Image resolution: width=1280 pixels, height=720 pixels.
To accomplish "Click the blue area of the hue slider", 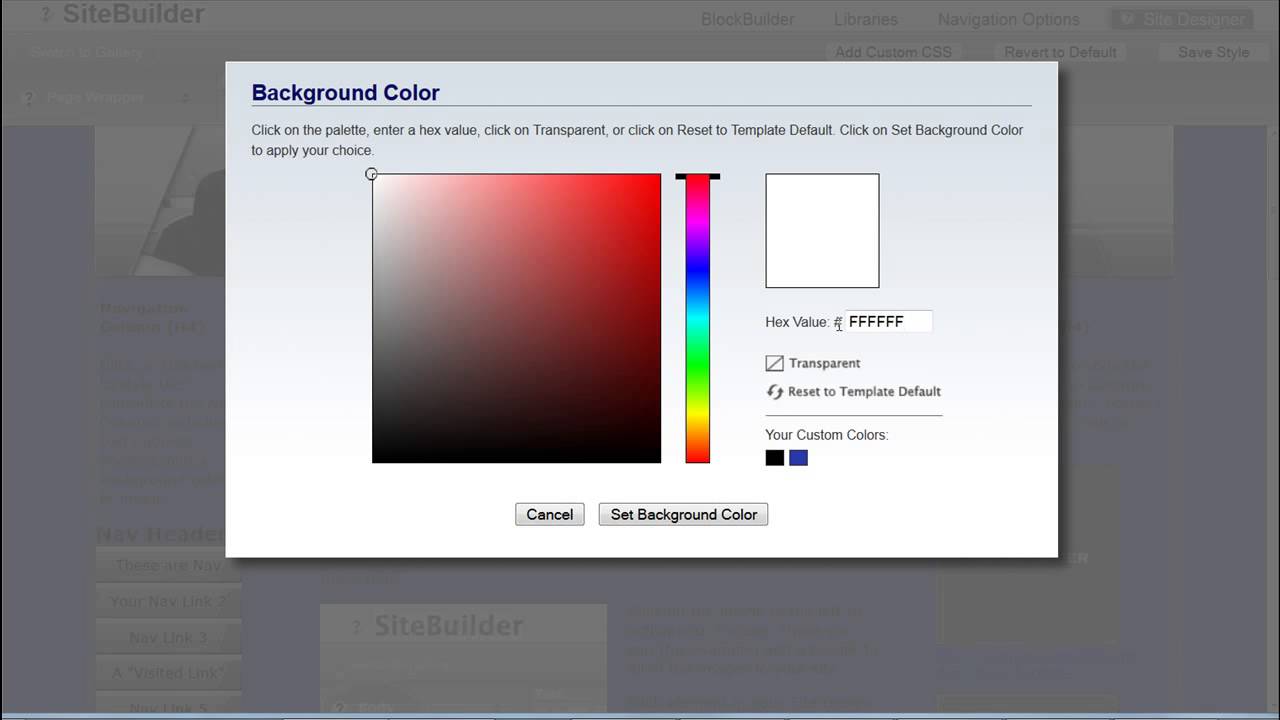I will 697,290.
